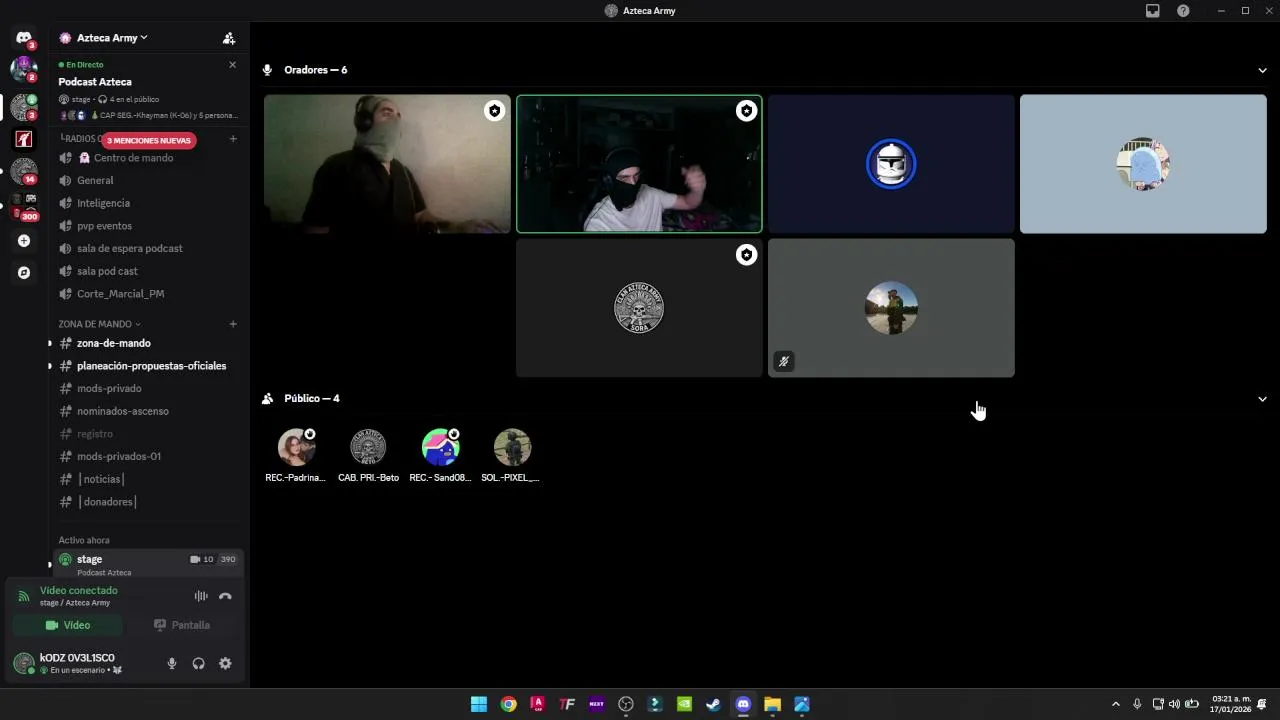The width and height of the screenshot is (1280, 720).
Task: Create channel in RADIOS category with plus
Action: click(233, 139)
